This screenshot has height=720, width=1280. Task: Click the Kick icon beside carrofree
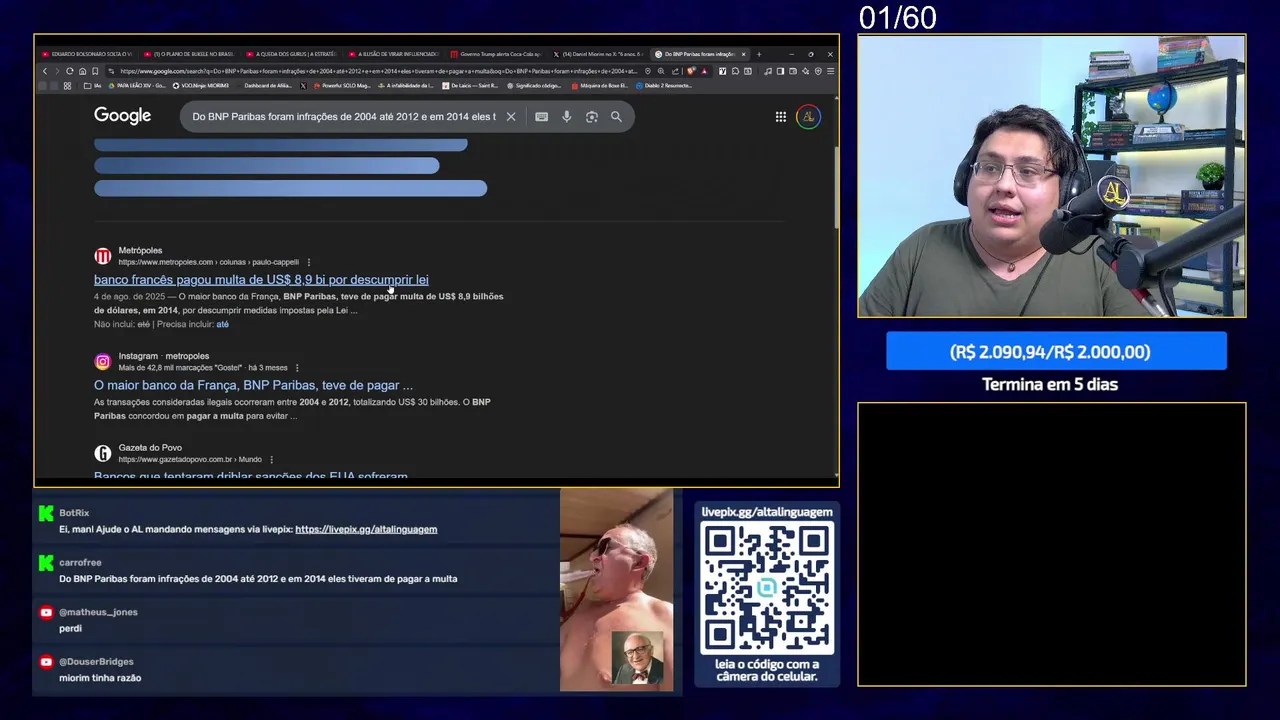[x=46, y=563]
